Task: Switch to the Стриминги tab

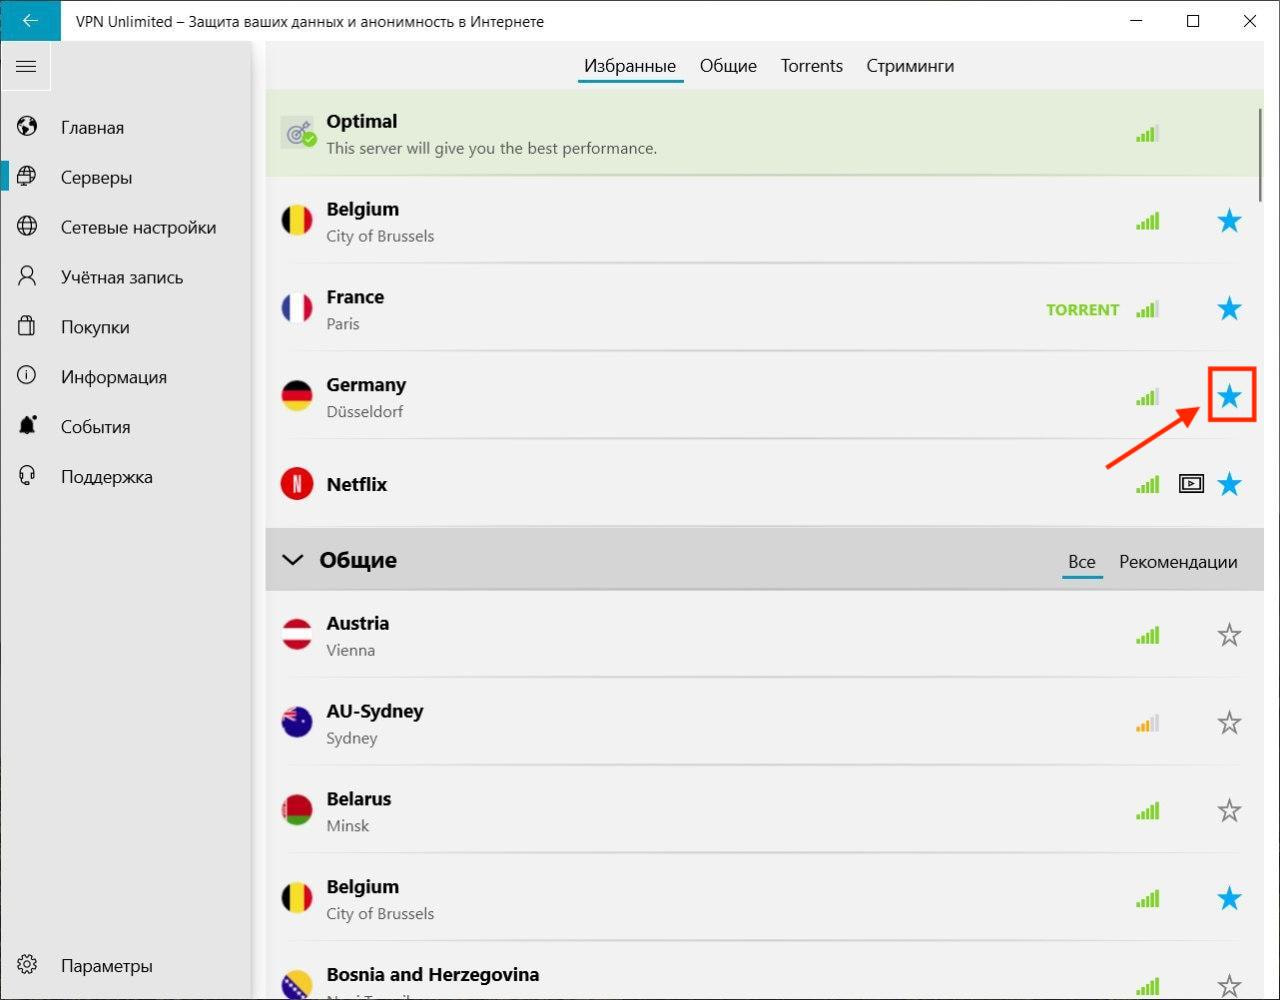Action: coord(909,66)
